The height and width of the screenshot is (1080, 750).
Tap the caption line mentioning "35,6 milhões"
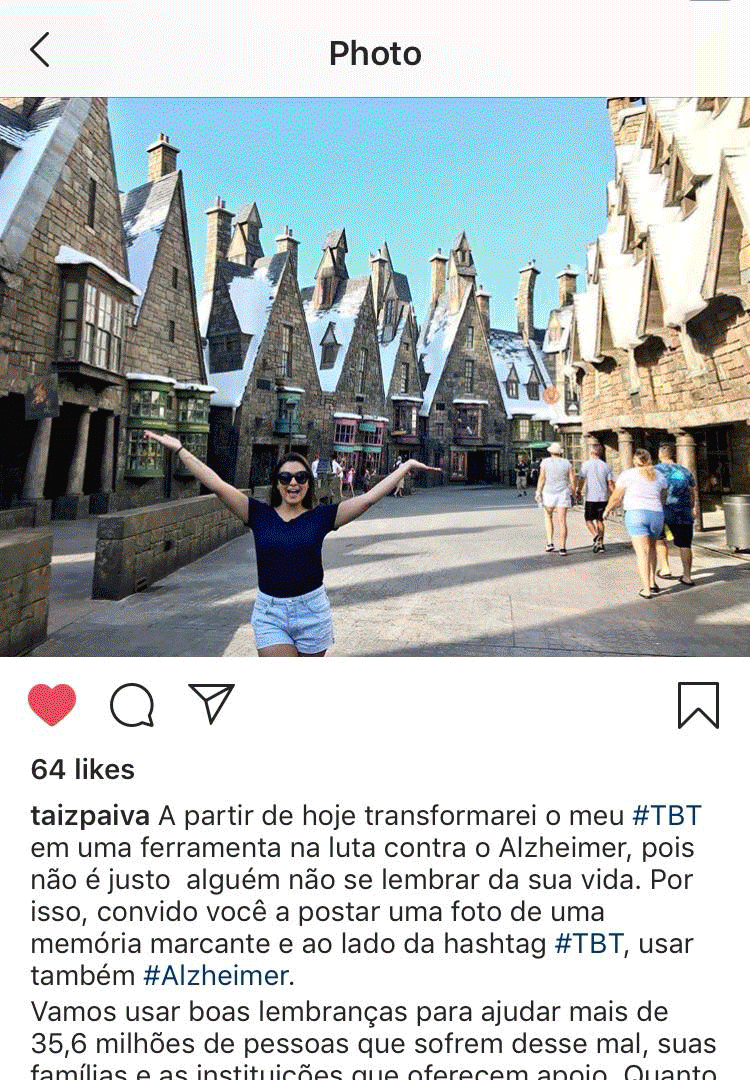(373, 1044)
